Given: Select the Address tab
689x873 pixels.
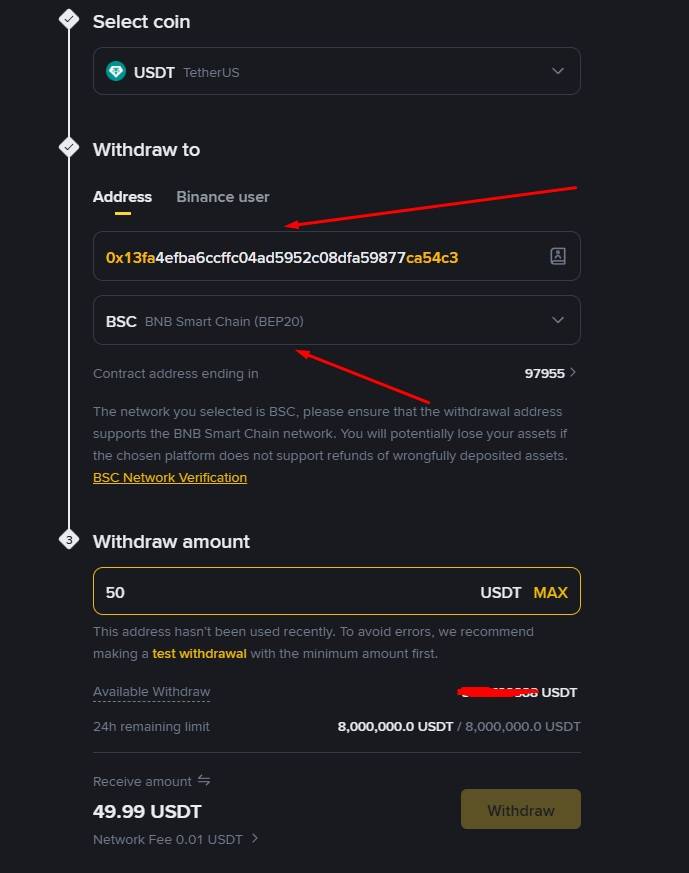Looking at the screenshot, I should pyautogui.click(x=122, y=197).
